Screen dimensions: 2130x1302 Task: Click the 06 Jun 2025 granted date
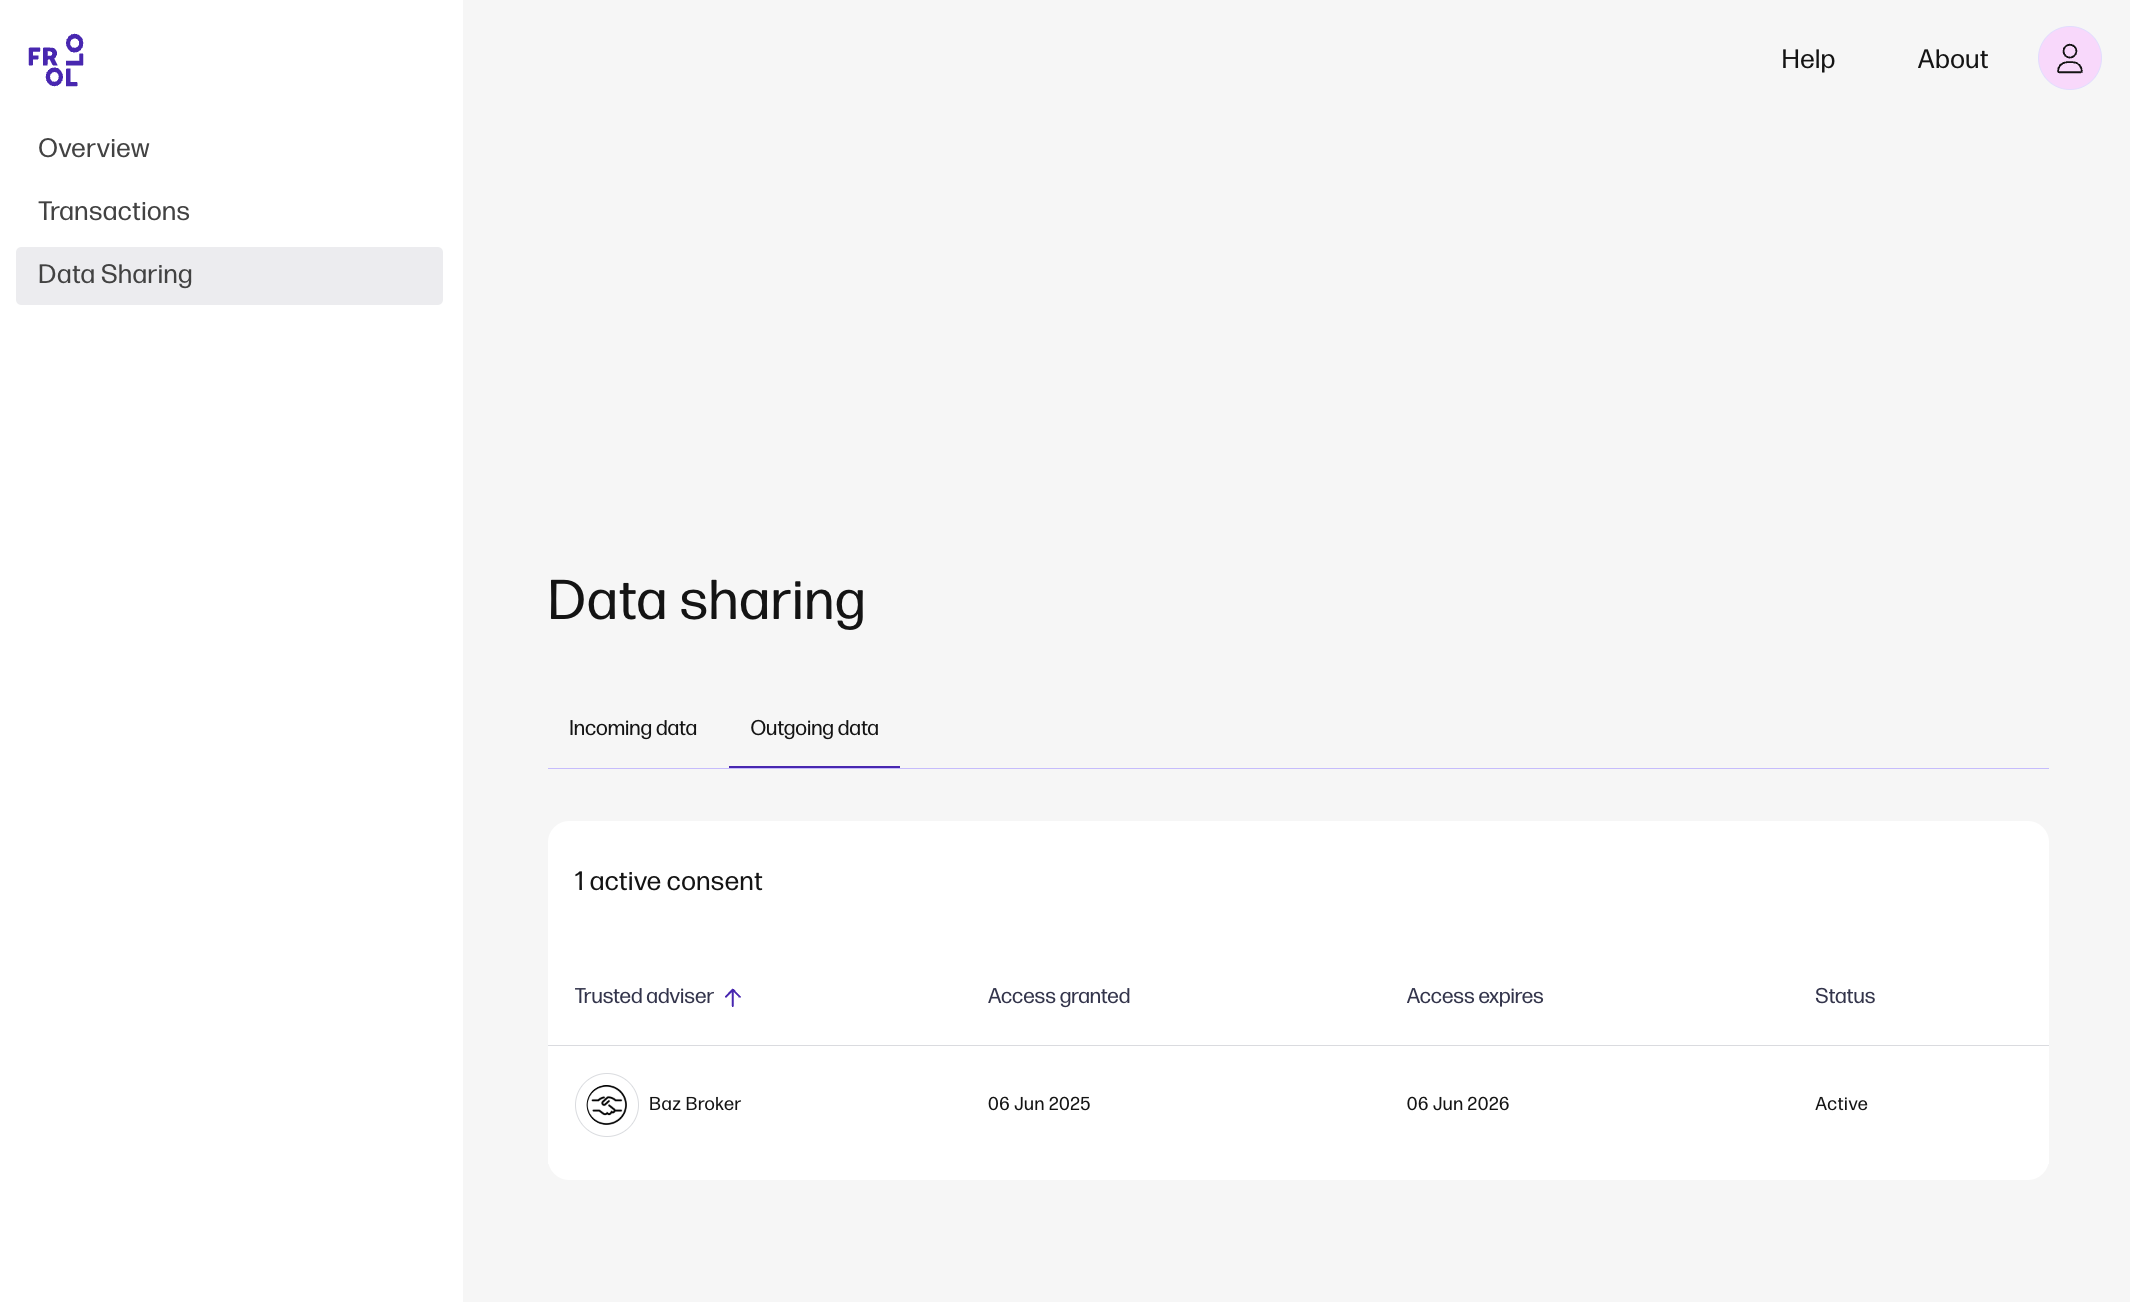[1038, 1104]
